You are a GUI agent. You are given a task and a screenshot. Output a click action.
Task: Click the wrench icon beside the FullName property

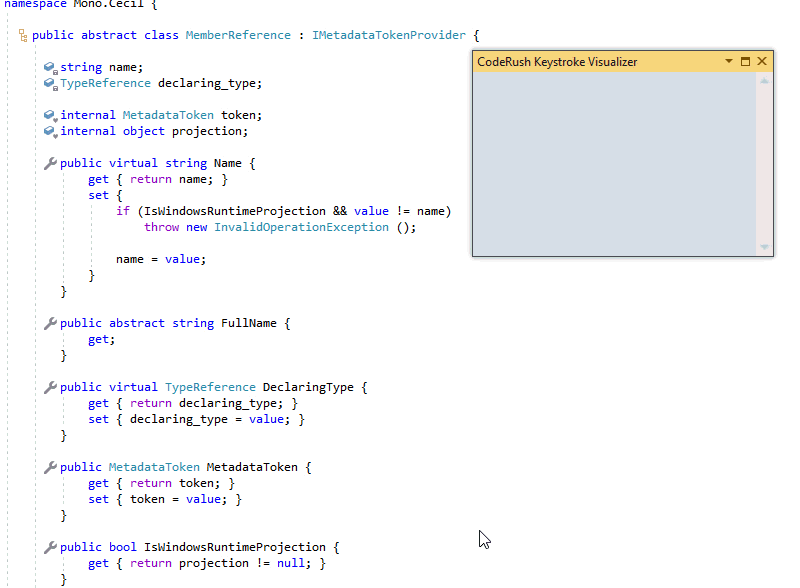tap(50, 324)
